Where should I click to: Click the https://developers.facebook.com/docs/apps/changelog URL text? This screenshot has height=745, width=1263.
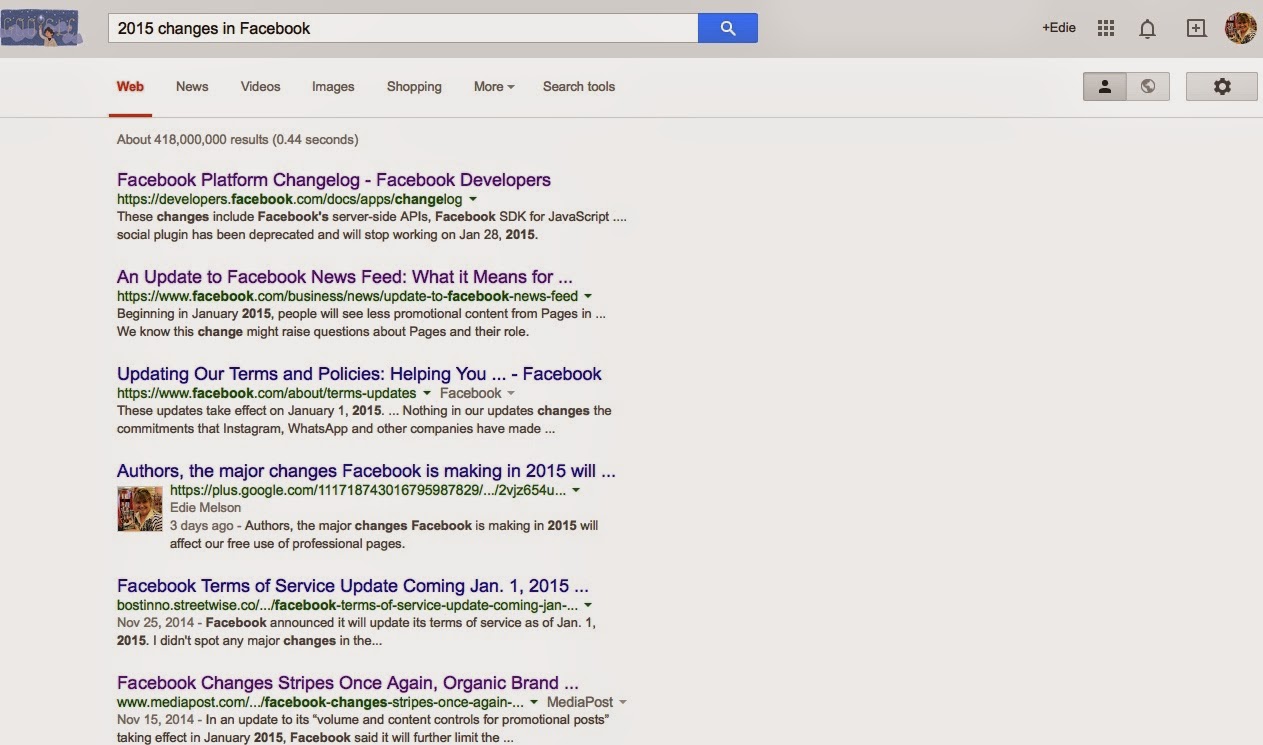(x=290, y=200)
